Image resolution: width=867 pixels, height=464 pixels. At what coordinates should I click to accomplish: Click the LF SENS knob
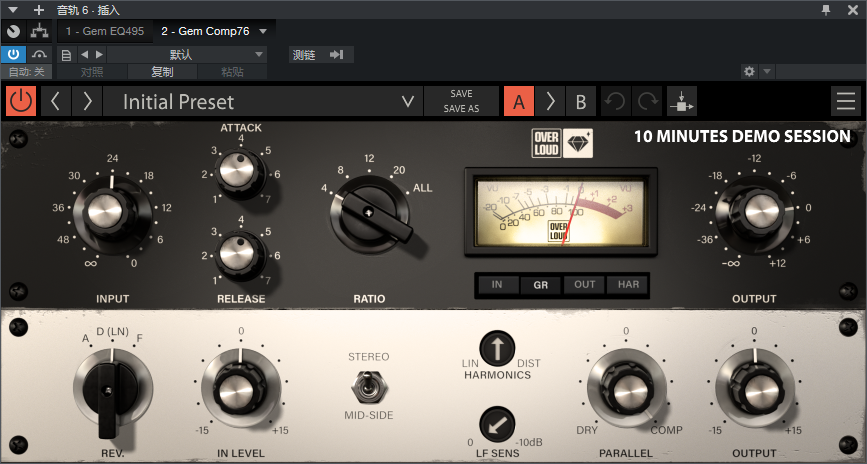tap(497, 424)
